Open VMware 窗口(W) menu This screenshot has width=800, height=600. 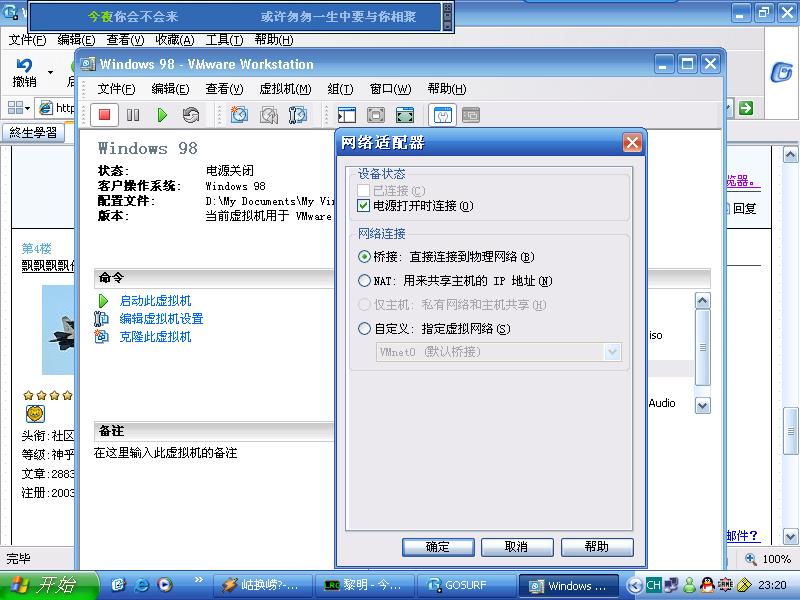coord(390,89)
